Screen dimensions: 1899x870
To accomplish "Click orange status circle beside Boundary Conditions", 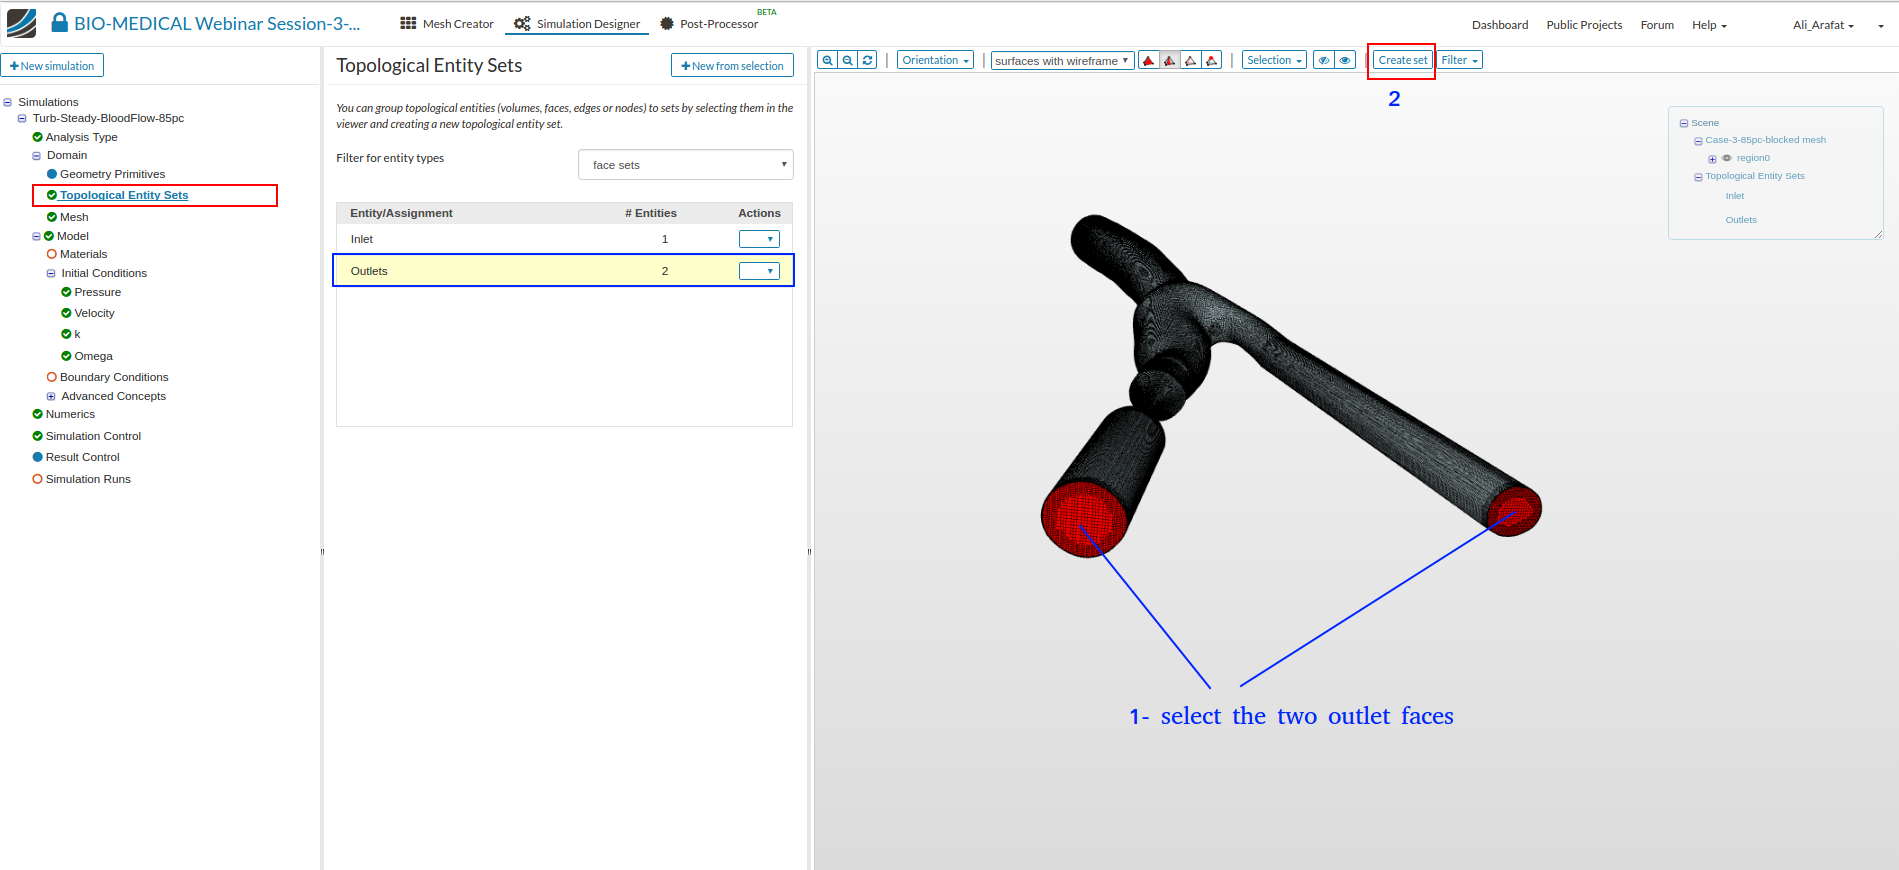I will [x=52, y=377].
